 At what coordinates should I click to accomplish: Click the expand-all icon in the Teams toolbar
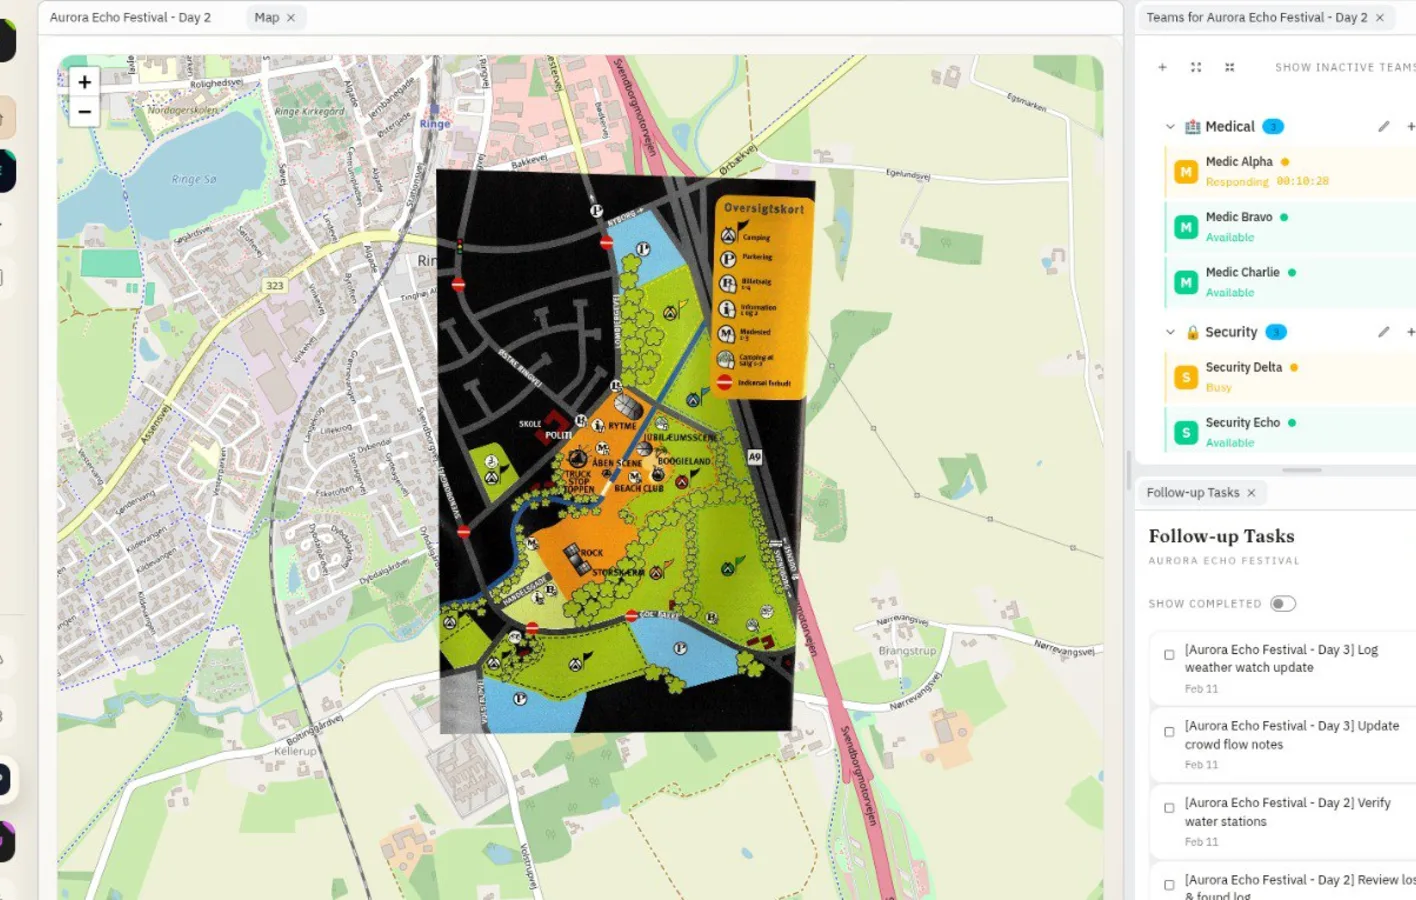tap(1196, 67)
